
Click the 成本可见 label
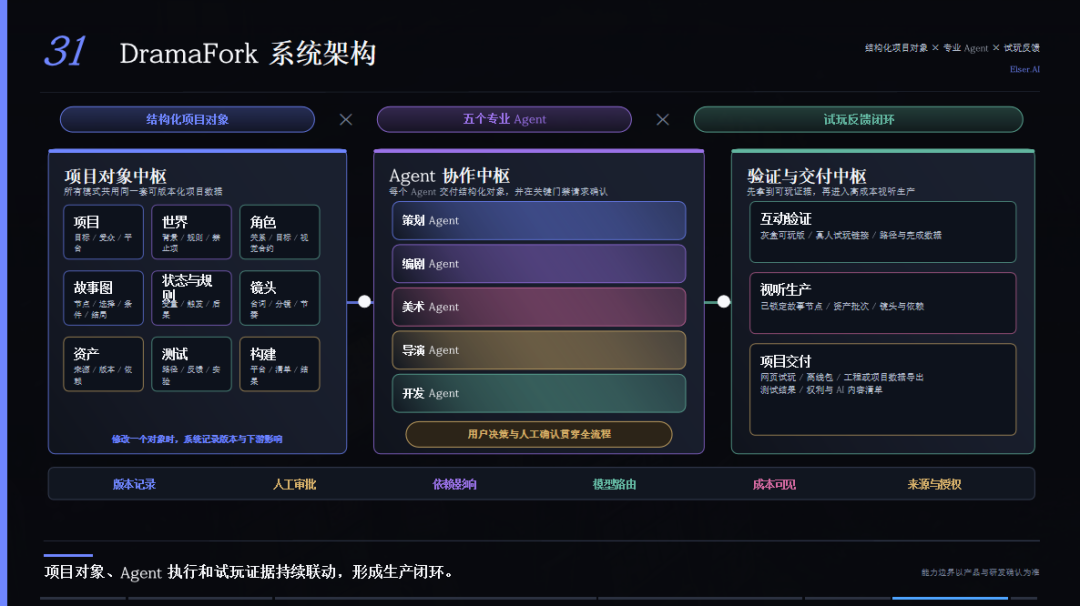coord(774,484)
